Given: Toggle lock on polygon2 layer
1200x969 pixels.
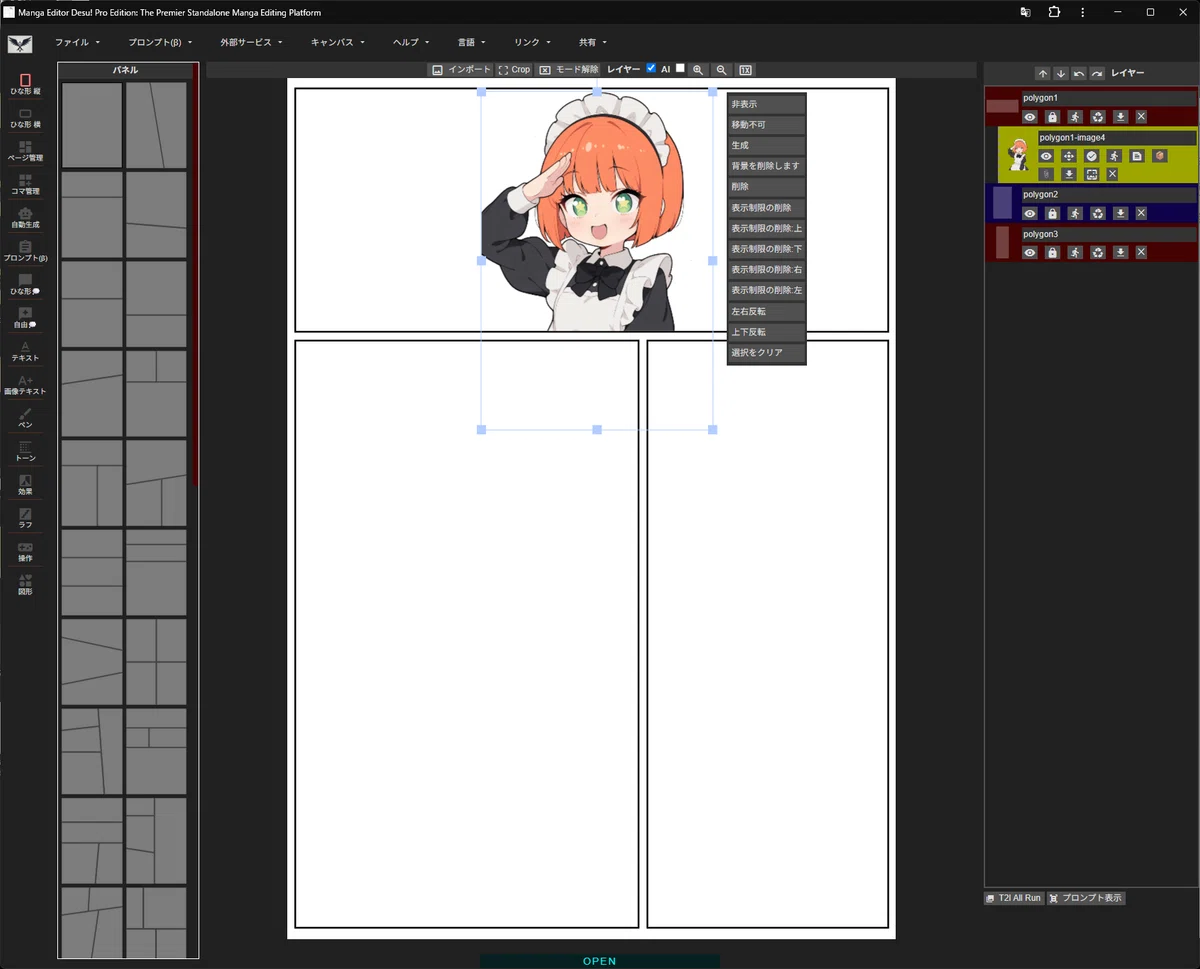Looking at the screenshot, I should click(x=1052, y=213).
